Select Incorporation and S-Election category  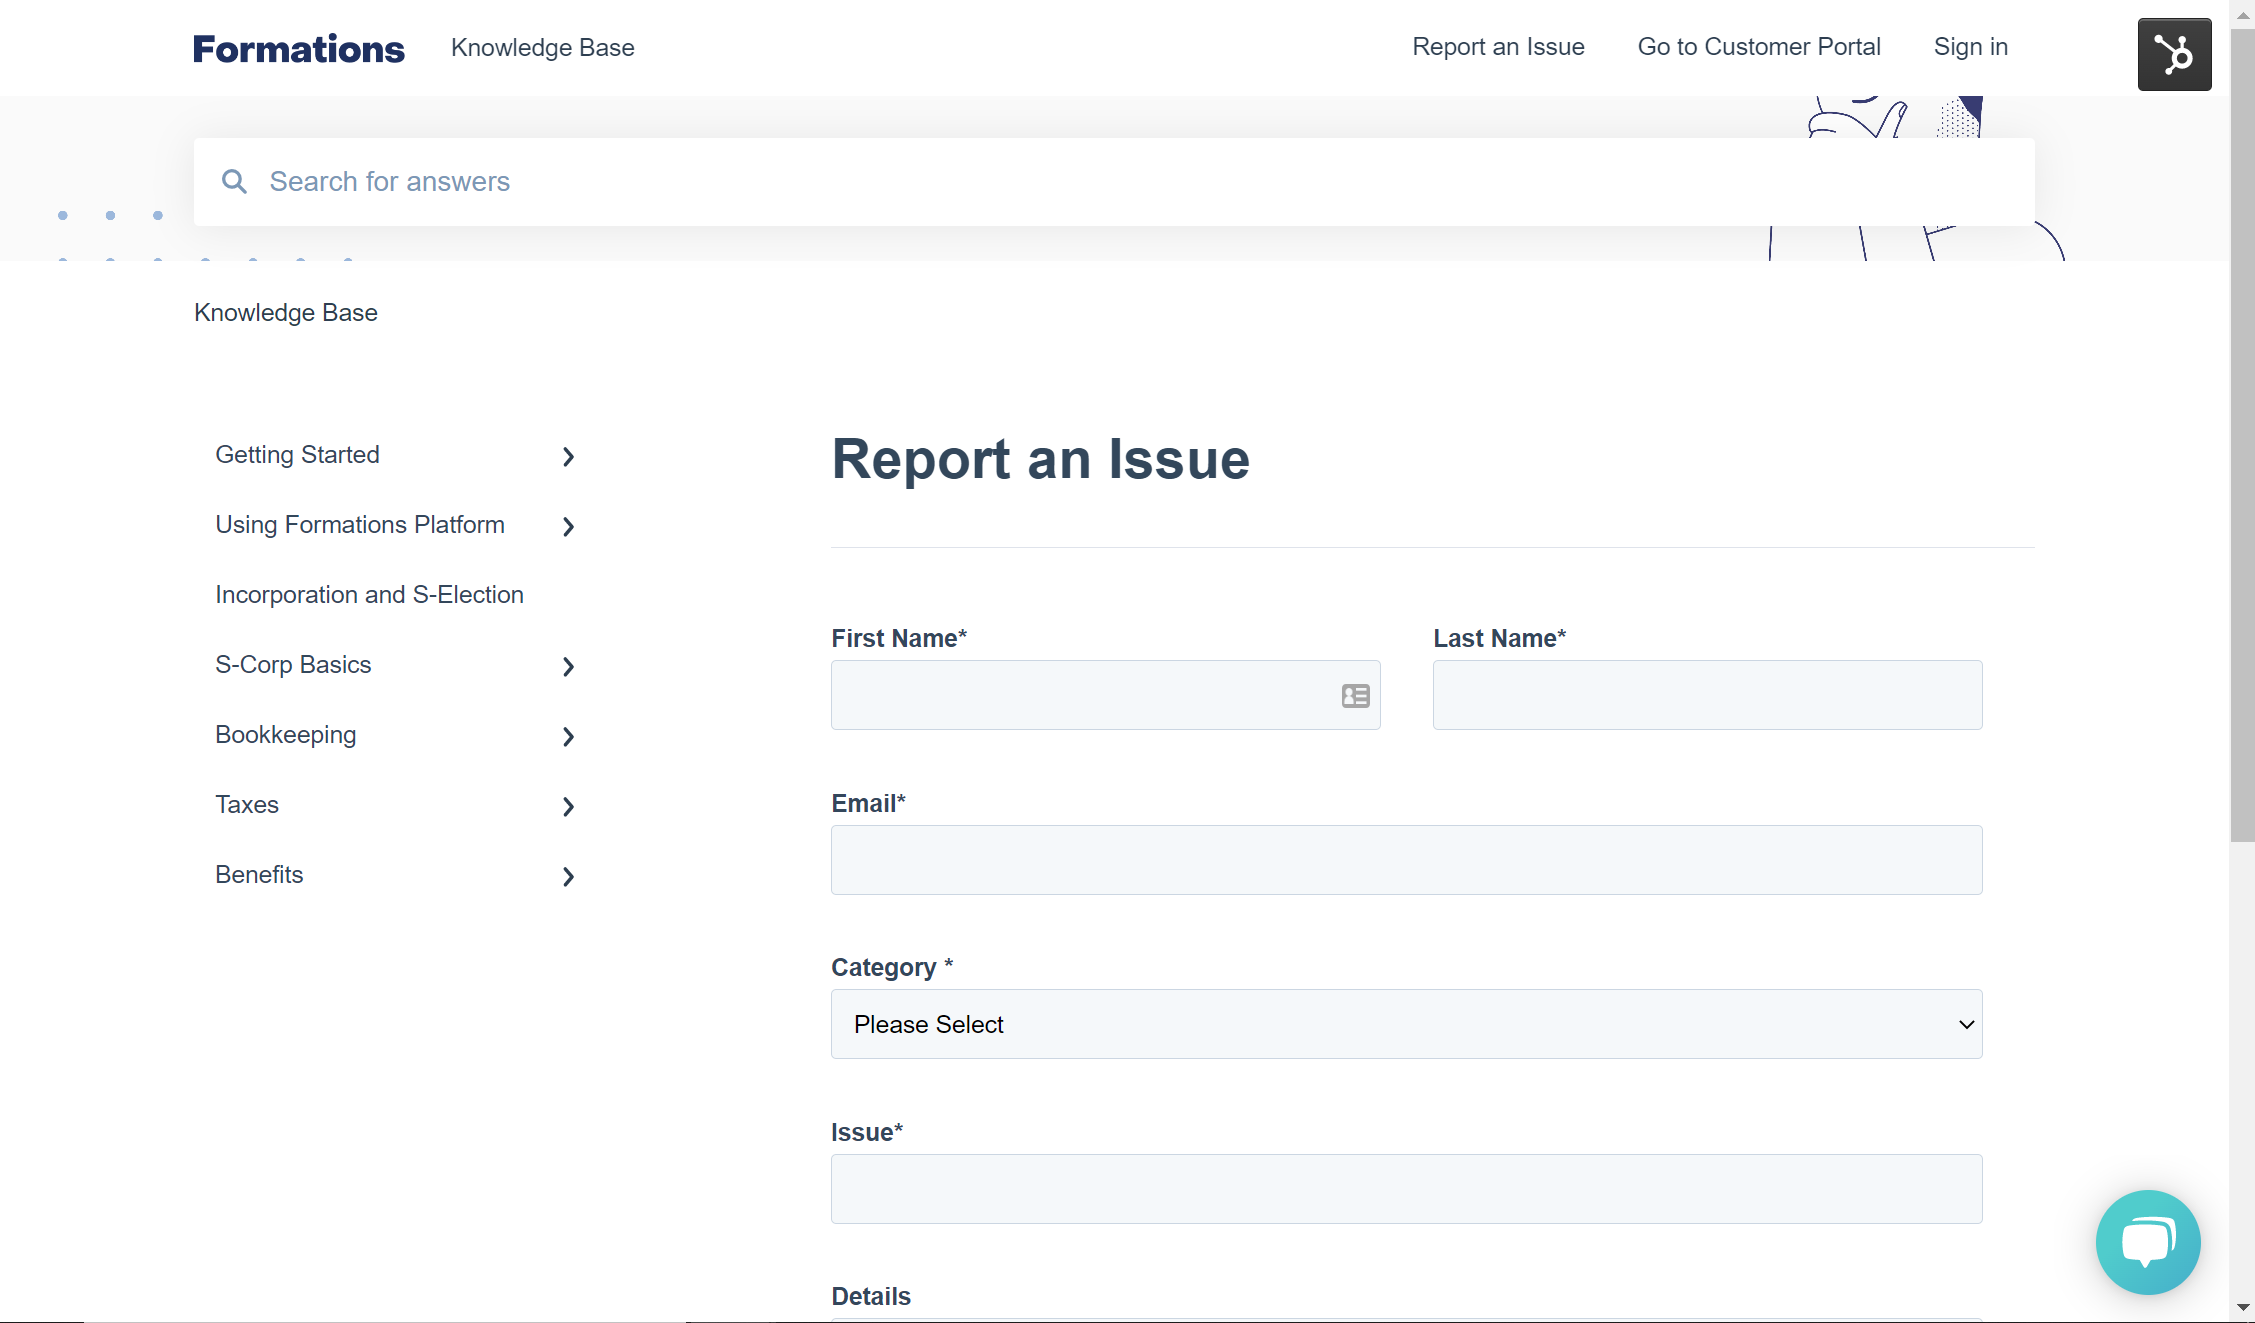coord(369,594)
